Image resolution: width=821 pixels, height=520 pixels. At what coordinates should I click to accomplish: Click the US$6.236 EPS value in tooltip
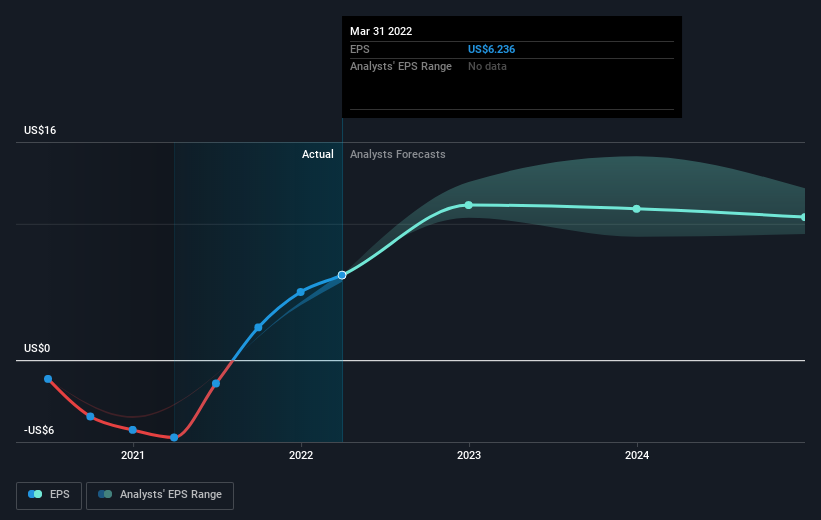click(x=491, y=49)
